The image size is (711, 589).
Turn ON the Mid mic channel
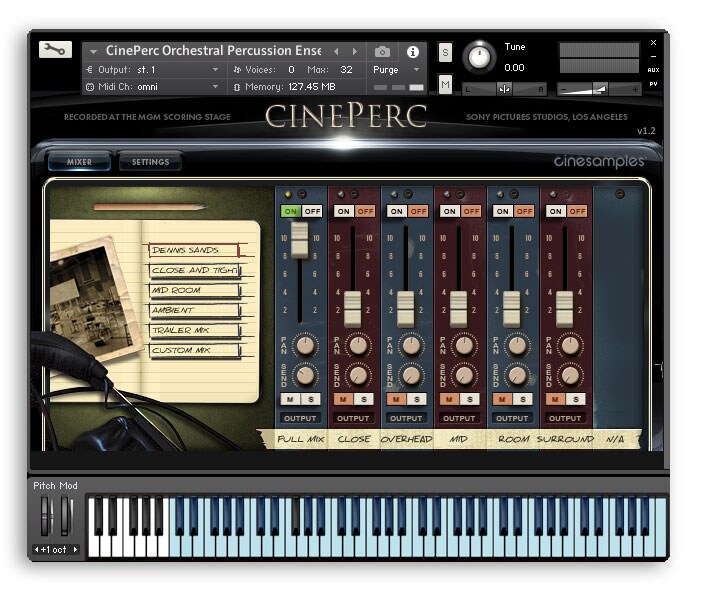click(x=450, y=211)
